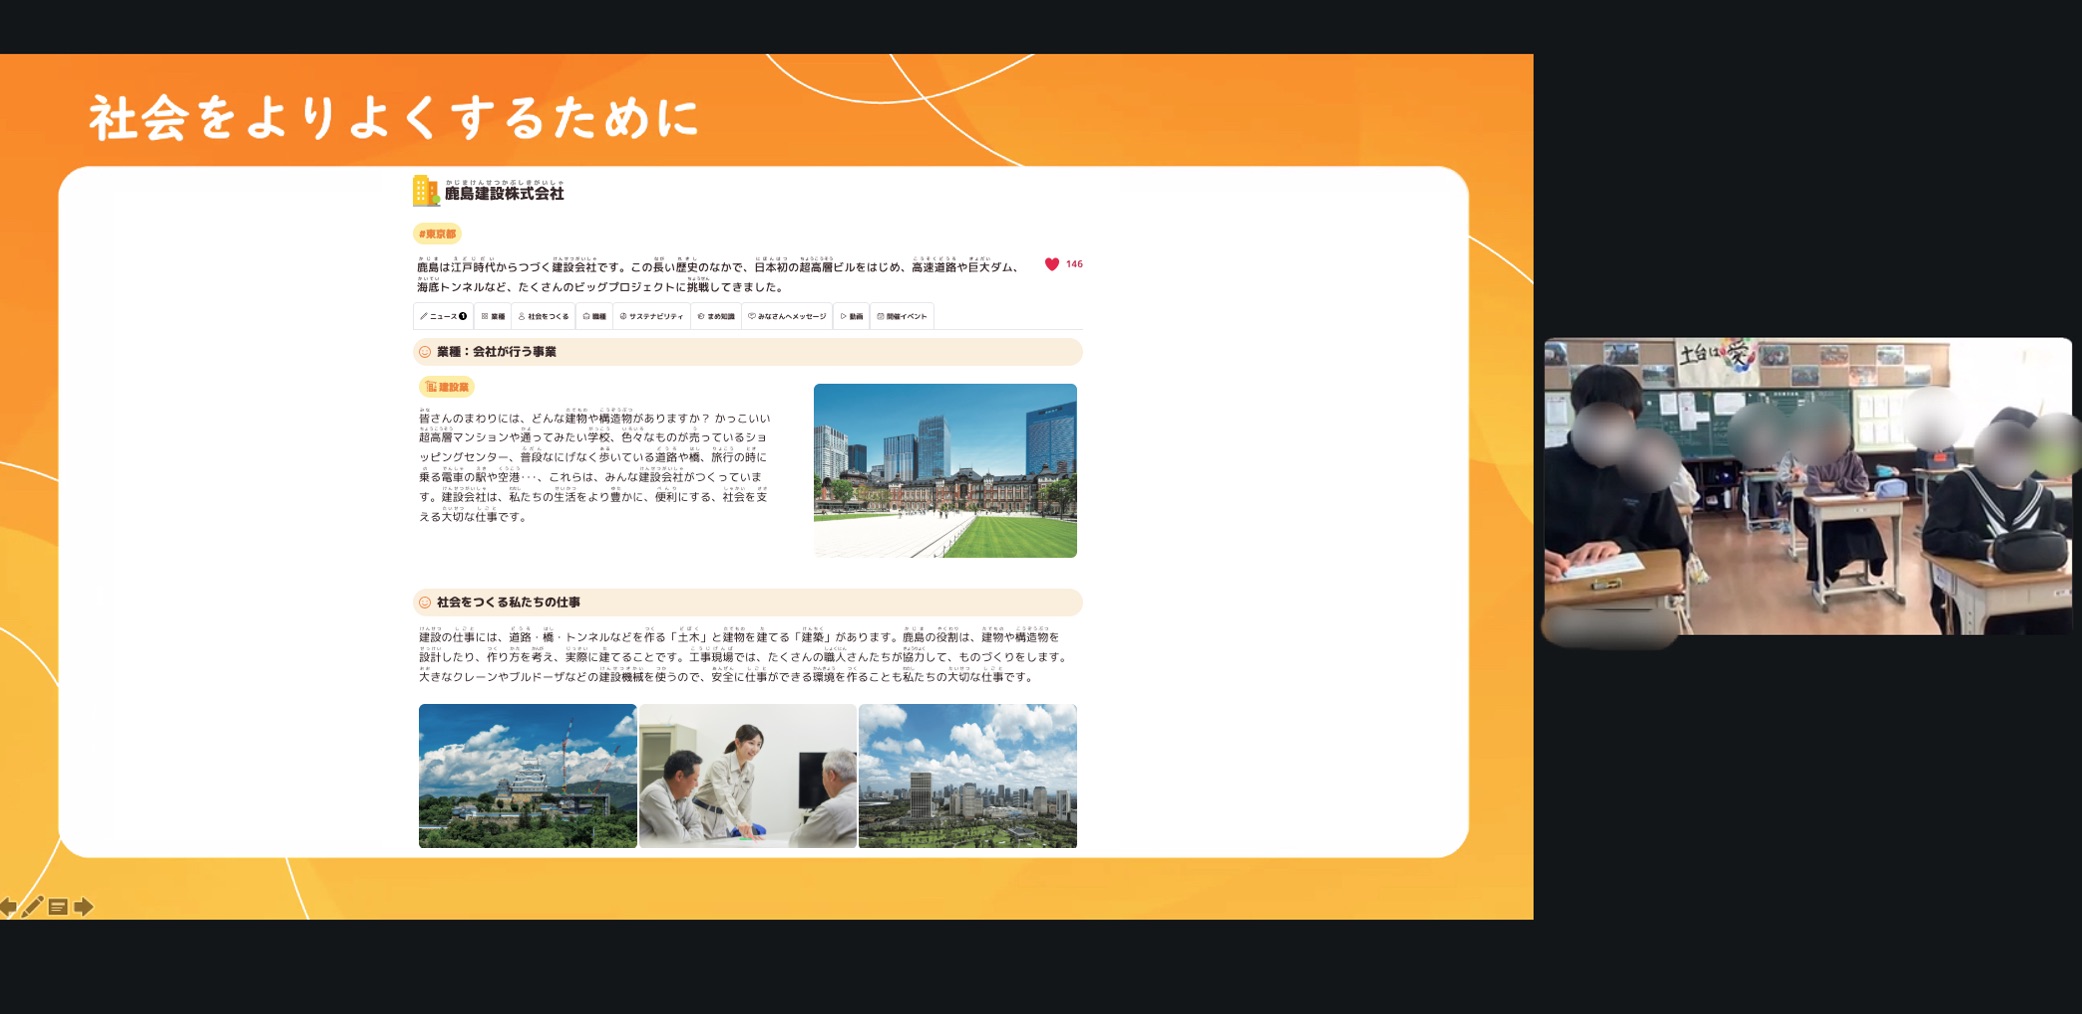Select the pen annotation tool icon

click(x=33, y=907)
